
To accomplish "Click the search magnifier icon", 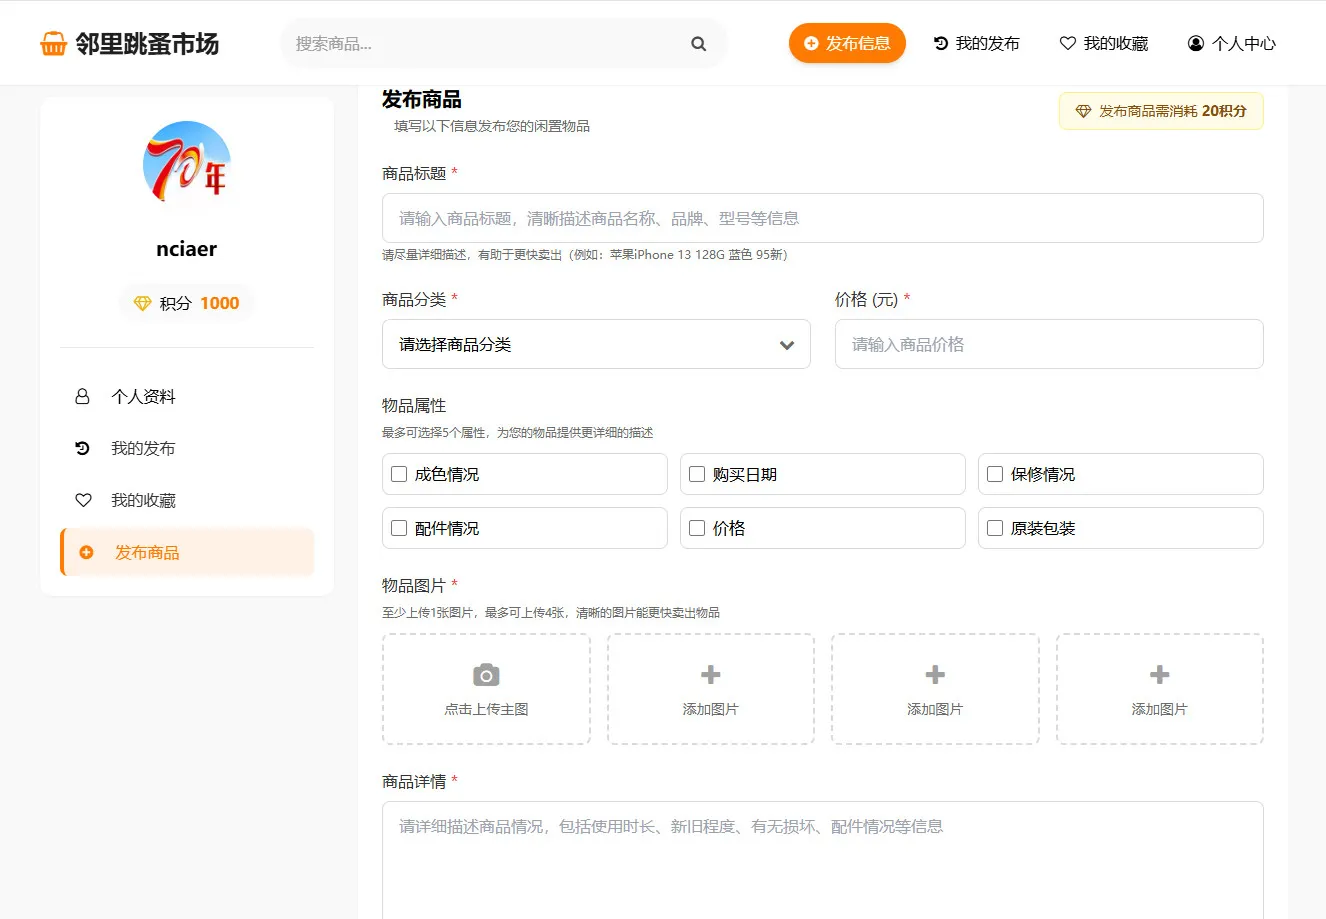I will click(698, 44).
